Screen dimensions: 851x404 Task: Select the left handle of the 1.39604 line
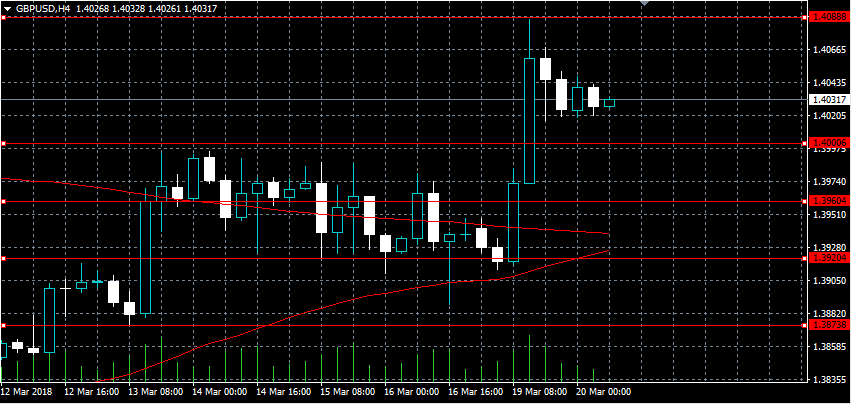[x=3, y=201]
